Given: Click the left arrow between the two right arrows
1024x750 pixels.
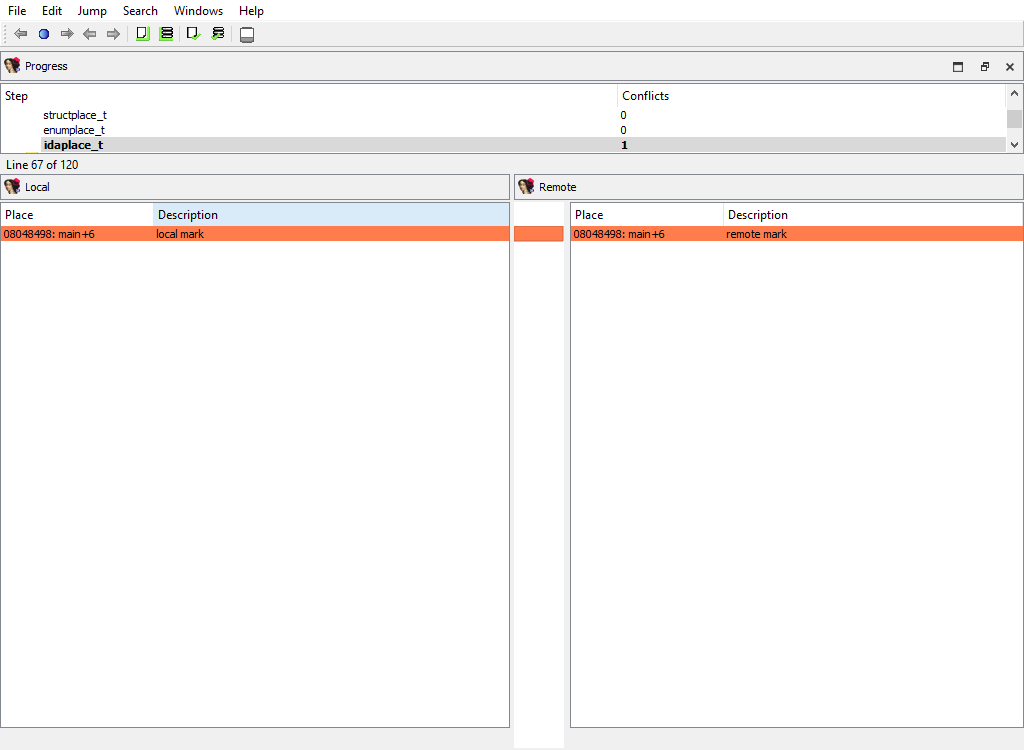Looking at the screenshot, I should click(90, 34).
